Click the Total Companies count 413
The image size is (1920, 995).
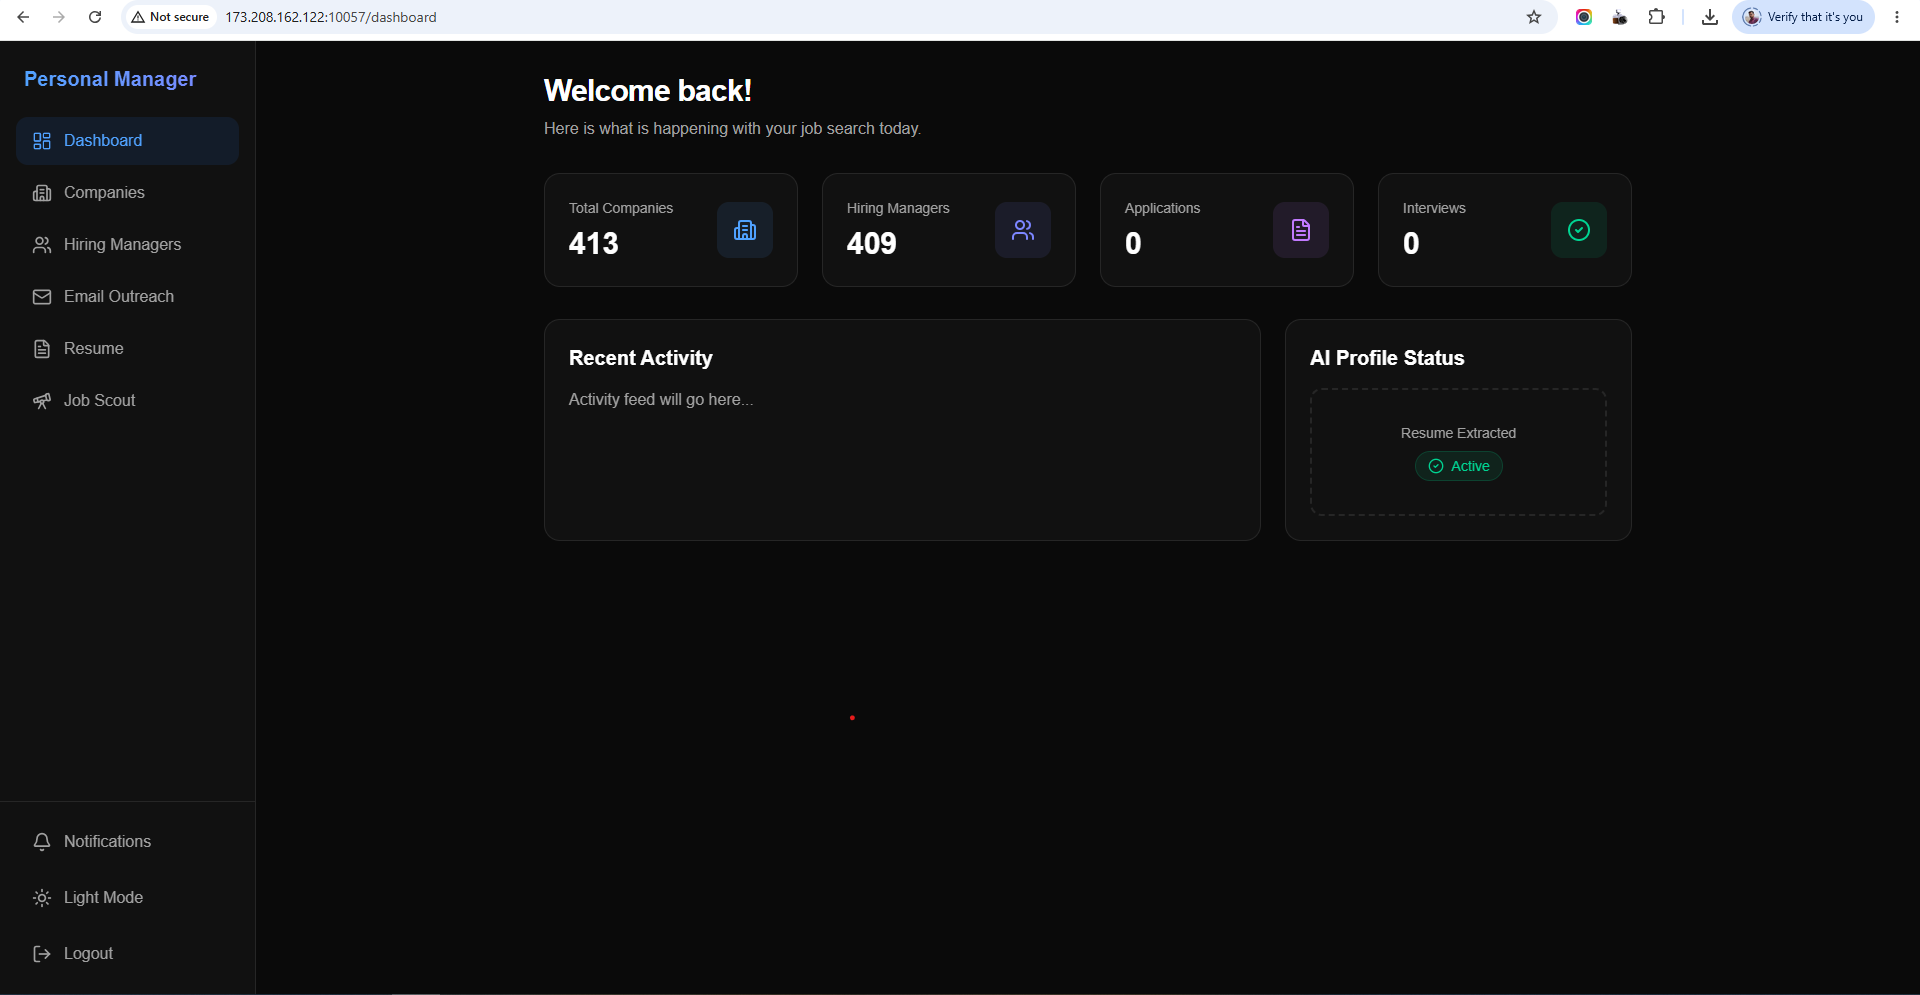click(x=594, y=243)
